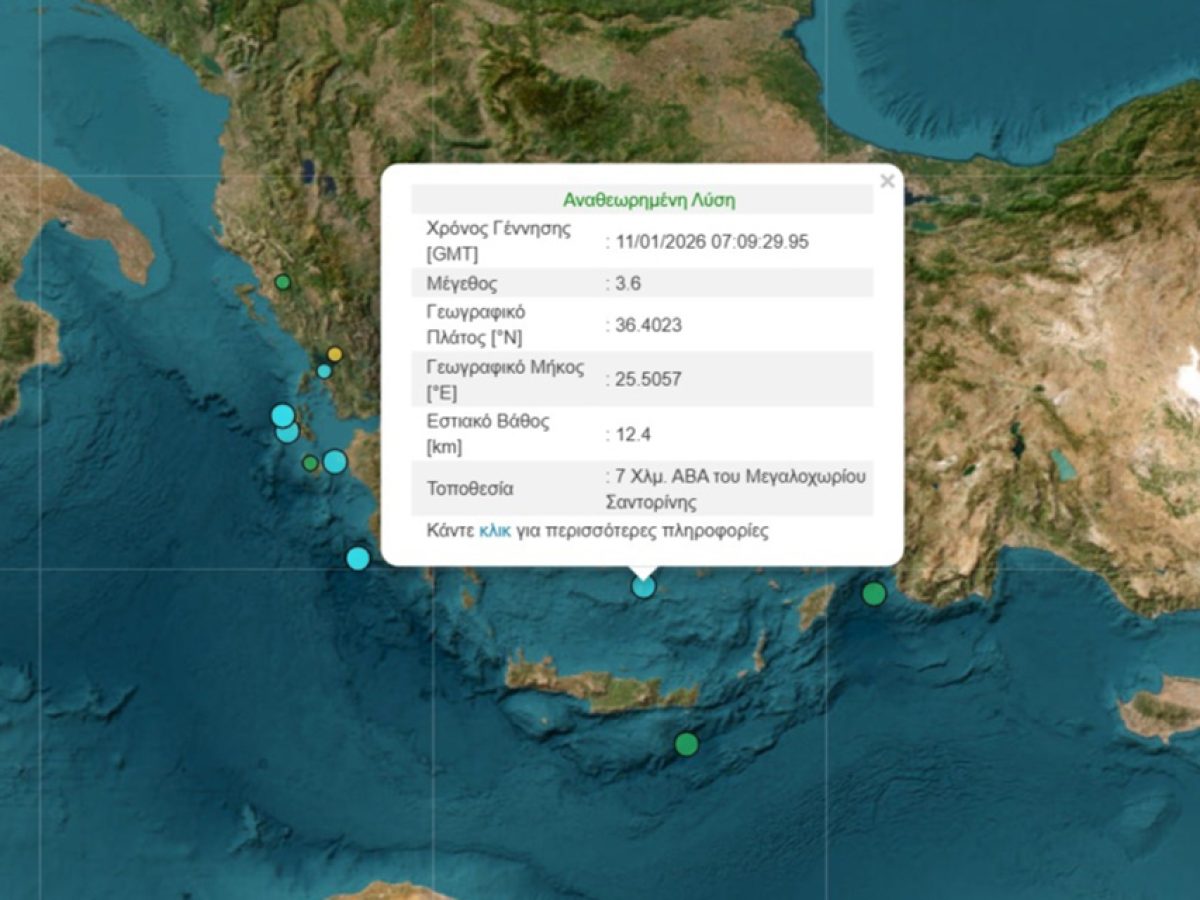Select the teal marker beside the yellow marker
This screenshot has width=1200, height=900.
pyautogui.click(x=323, y=371)
